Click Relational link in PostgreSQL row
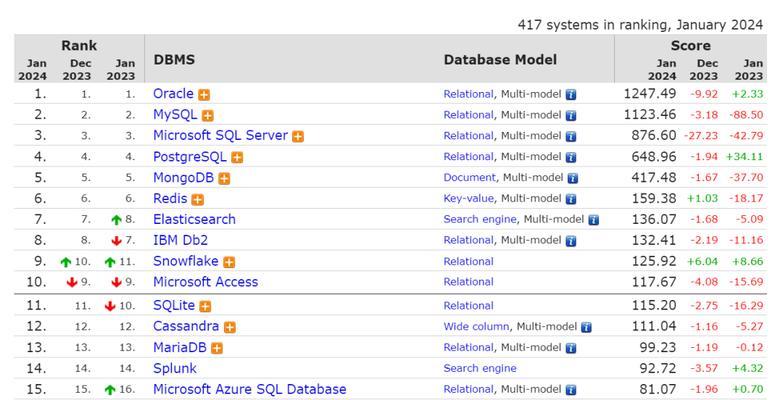 click(x=468, y=157)
